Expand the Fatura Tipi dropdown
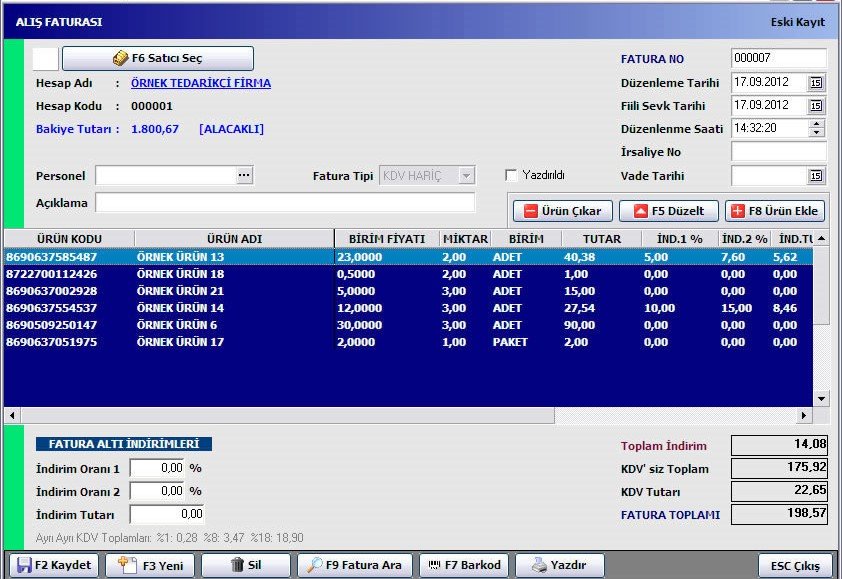Image resolution: width=842 pixels, height=579 pixels. [x=466, y=176]
